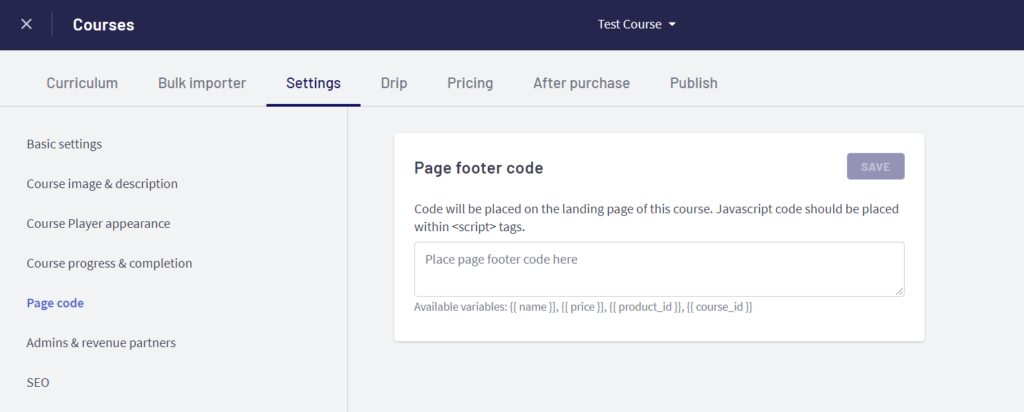Switch to the Curriculum tab
The width and height of the screenshot is (1024, 412).
point(82,83)
